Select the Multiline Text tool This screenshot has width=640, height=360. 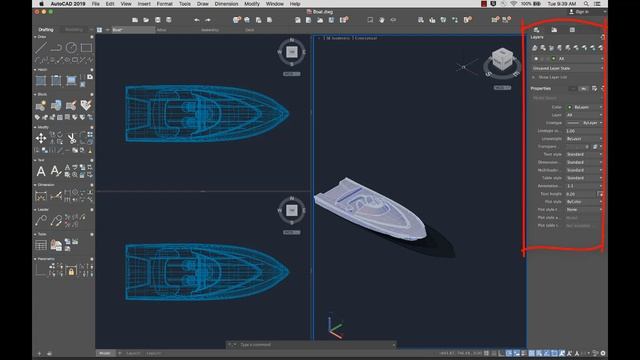coord(41,171)
